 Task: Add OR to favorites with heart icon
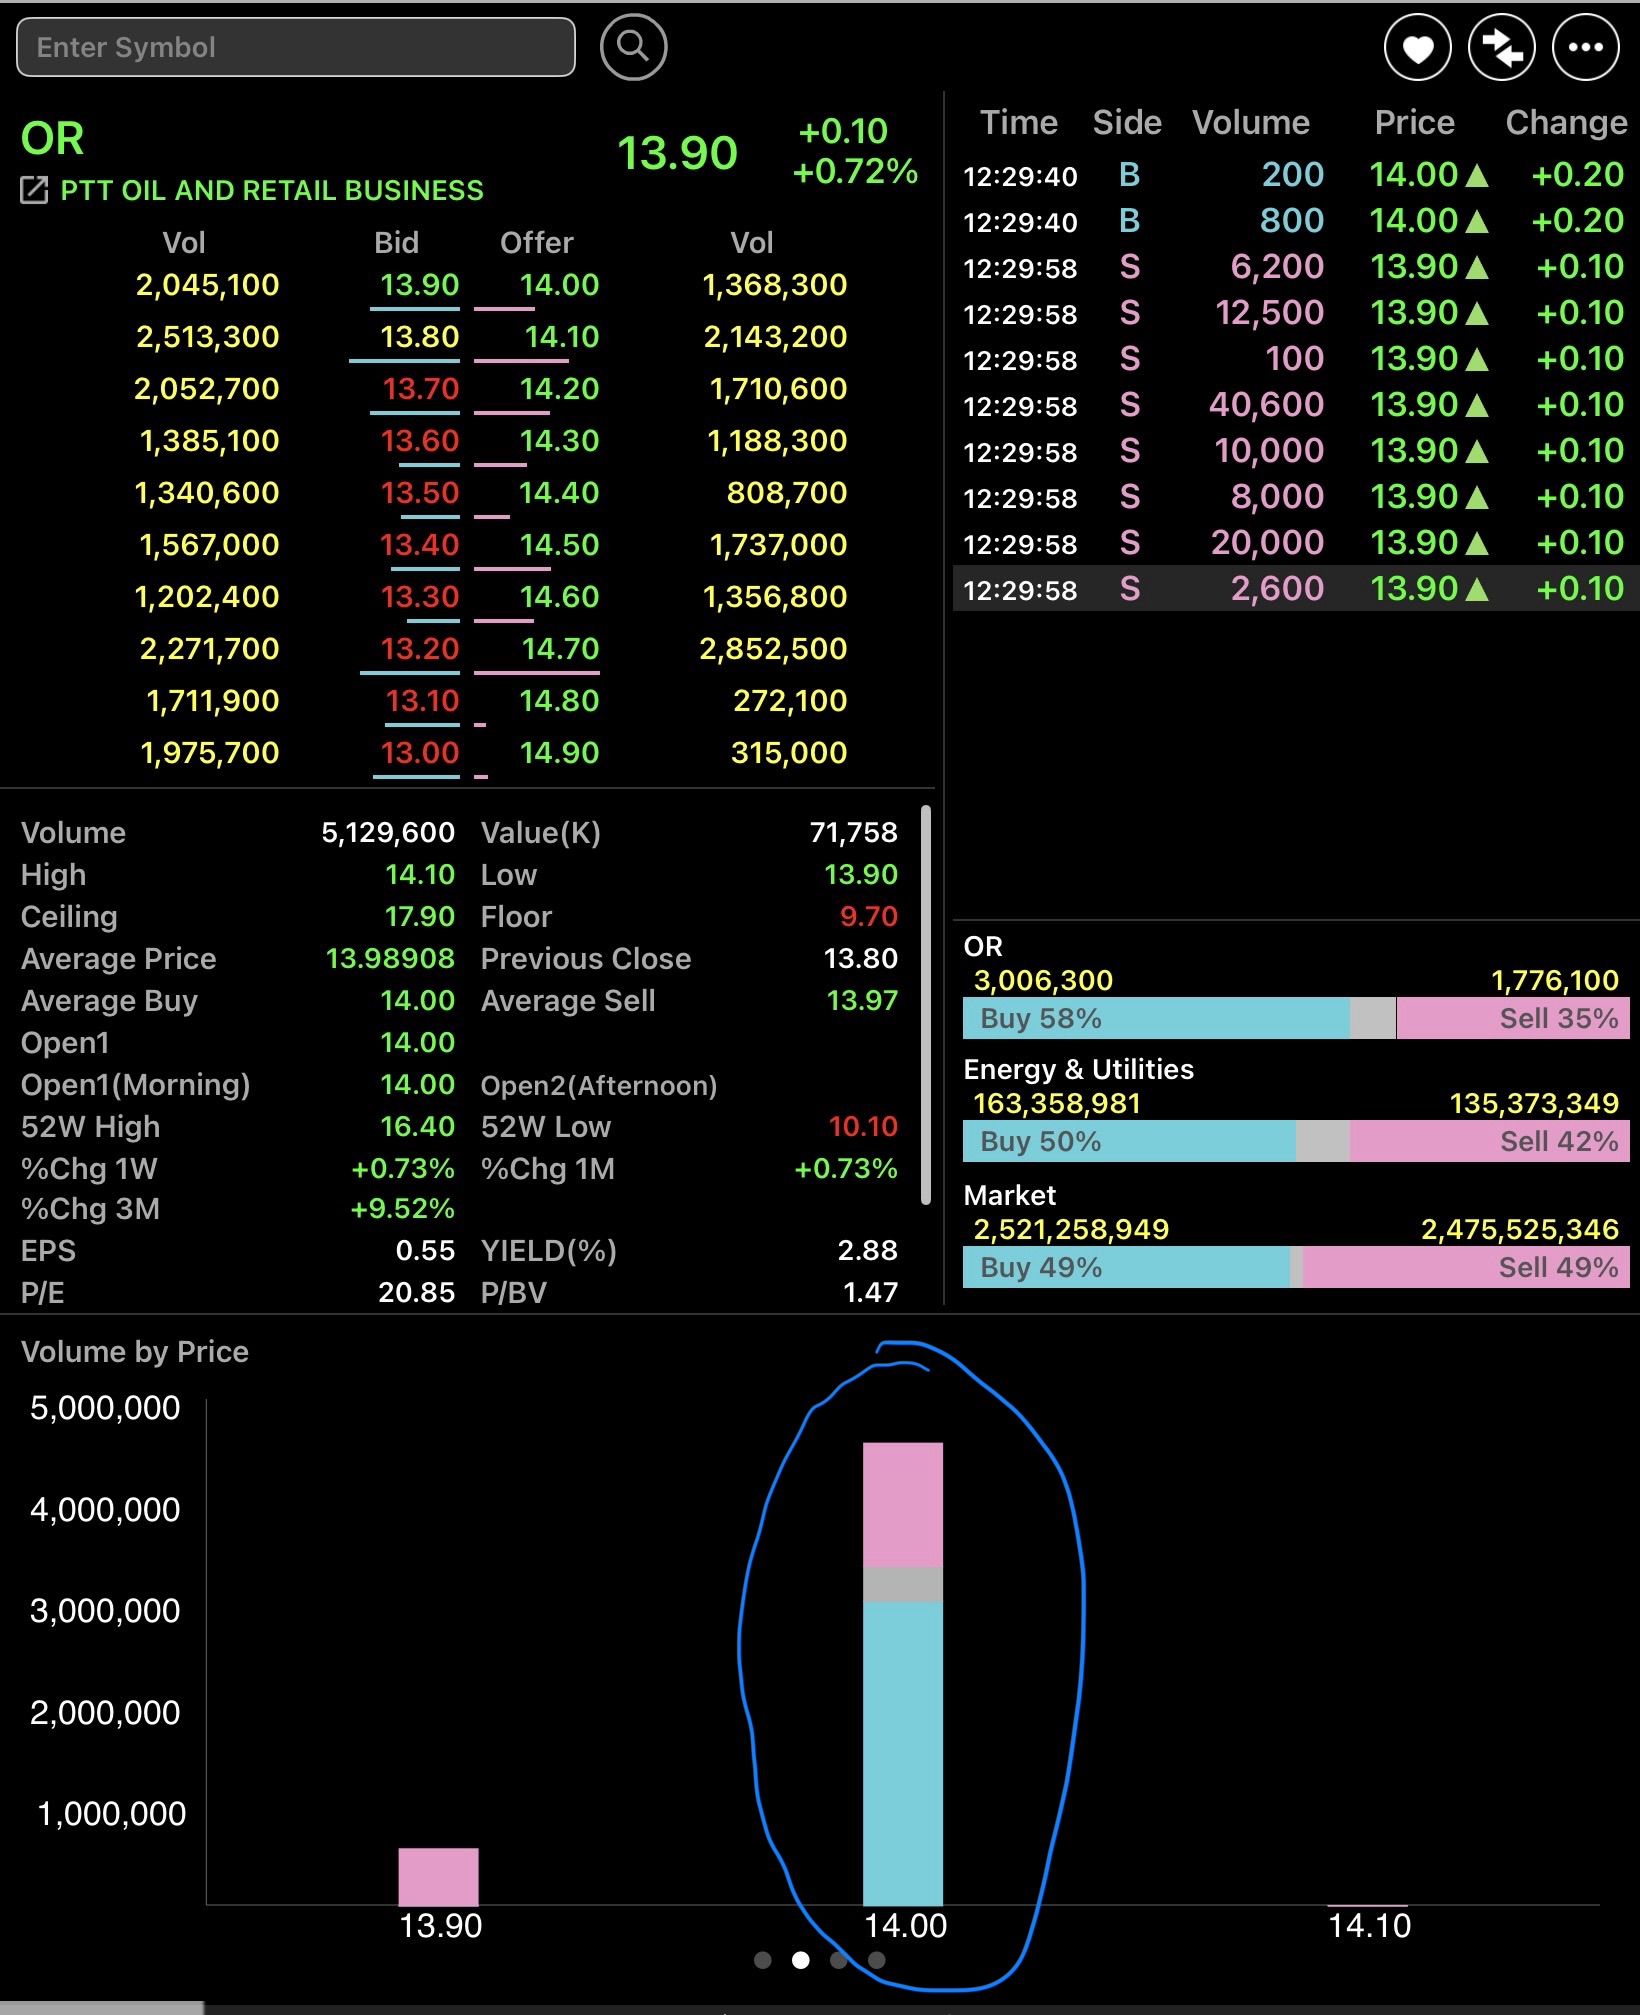point(1417,47)
